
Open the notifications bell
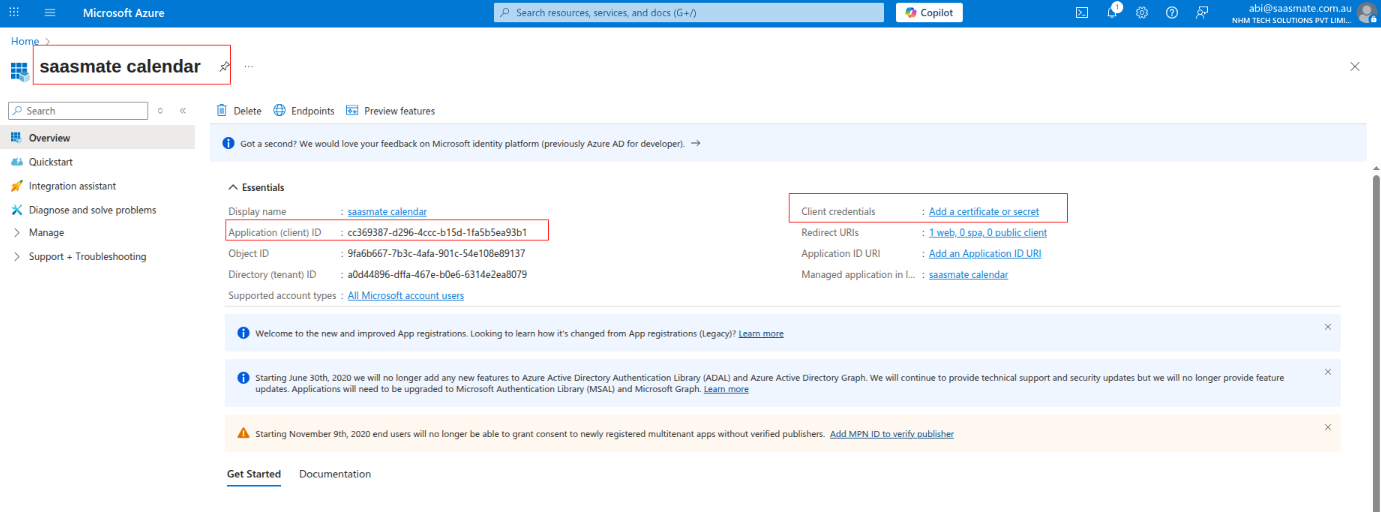1111,13
